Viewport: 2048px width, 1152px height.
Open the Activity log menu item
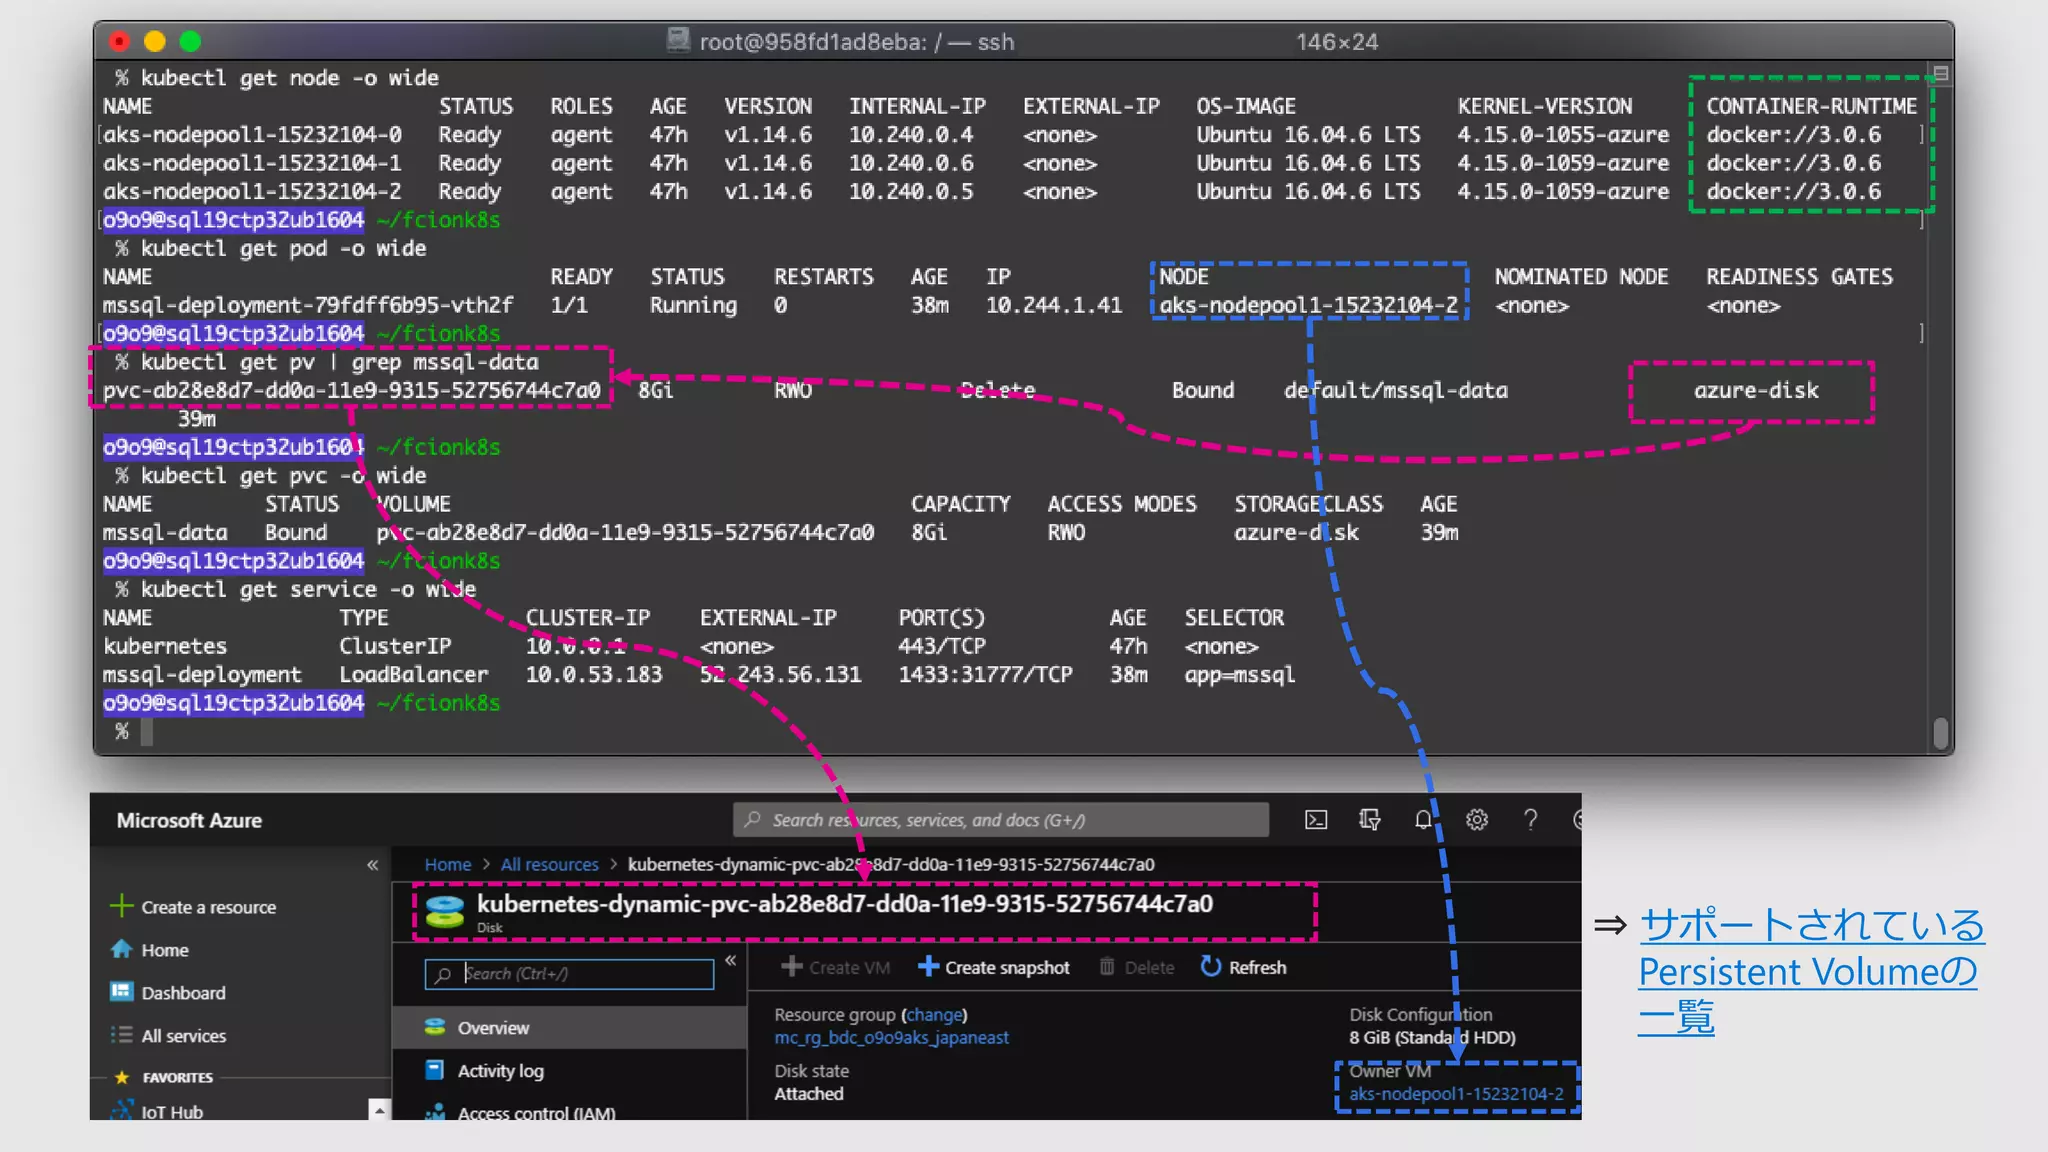pyautogui.click(x=500, y=1071)
